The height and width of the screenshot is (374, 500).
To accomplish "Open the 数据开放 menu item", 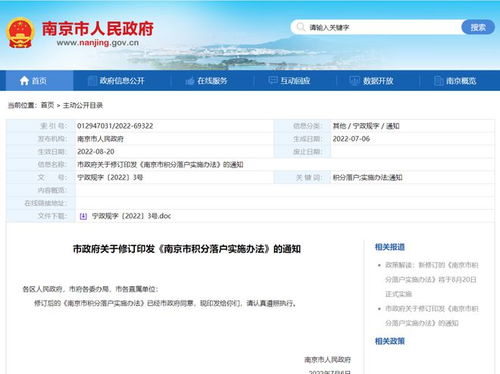I will (x=378, y=81).
